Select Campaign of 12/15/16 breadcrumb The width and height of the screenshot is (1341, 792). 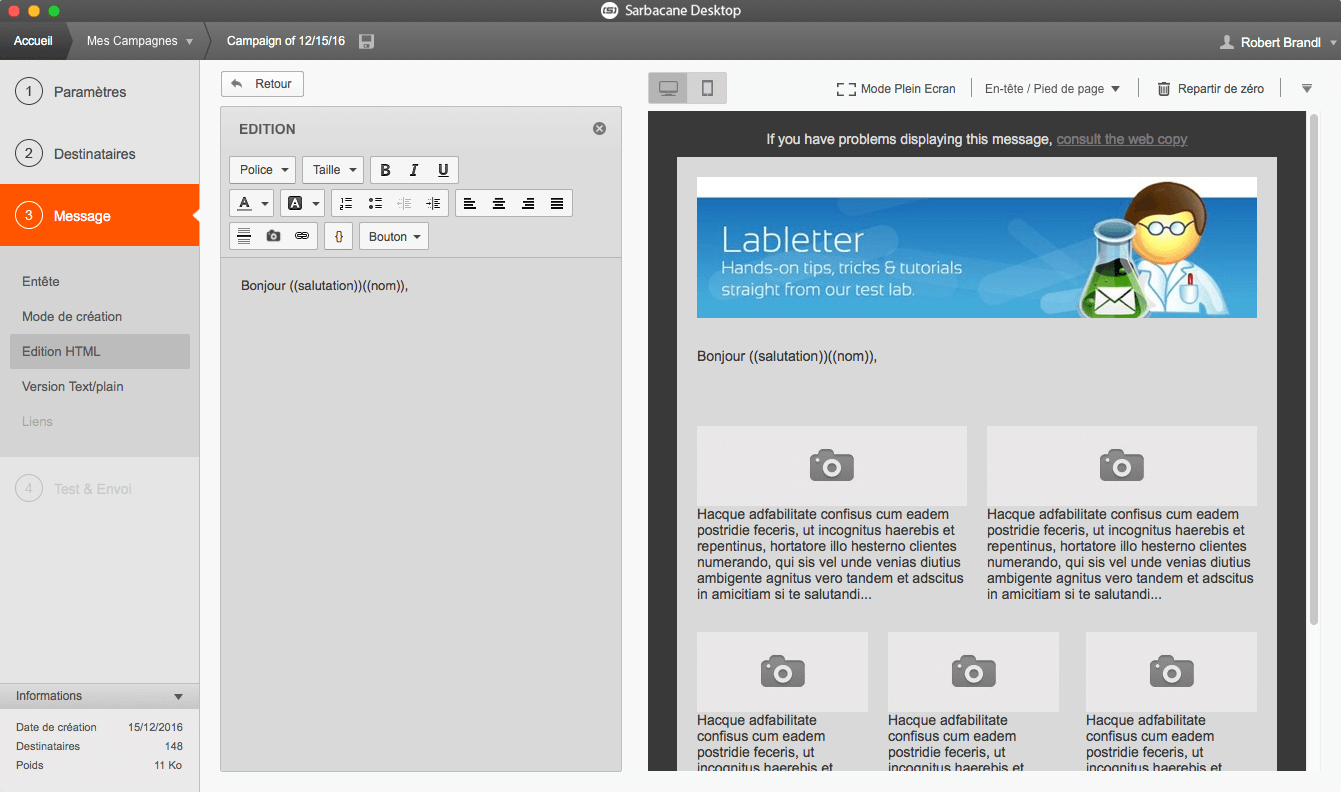pyautogui.click(x=286, y=41)
